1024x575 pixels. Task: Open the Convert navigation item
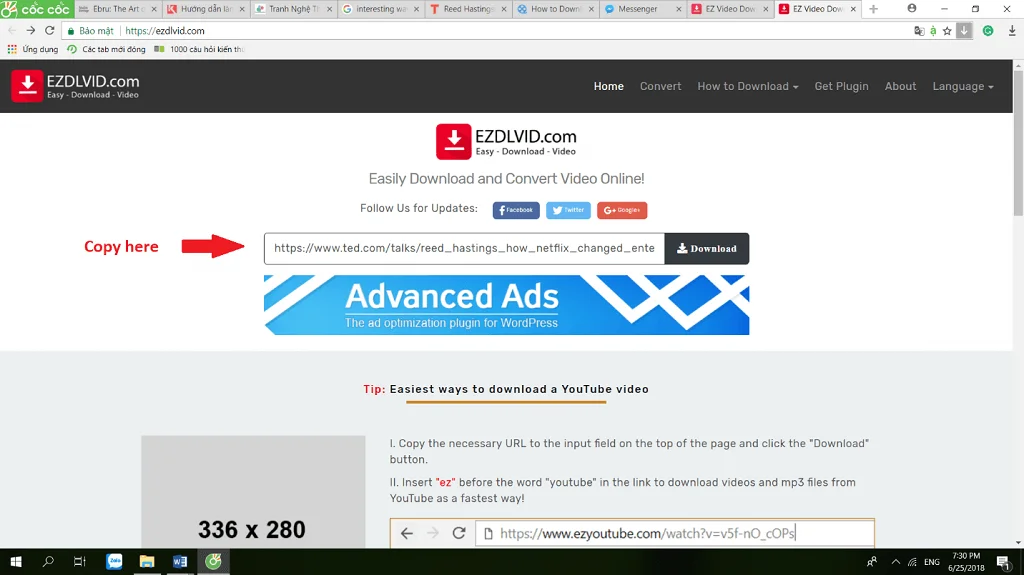(660, 86)
